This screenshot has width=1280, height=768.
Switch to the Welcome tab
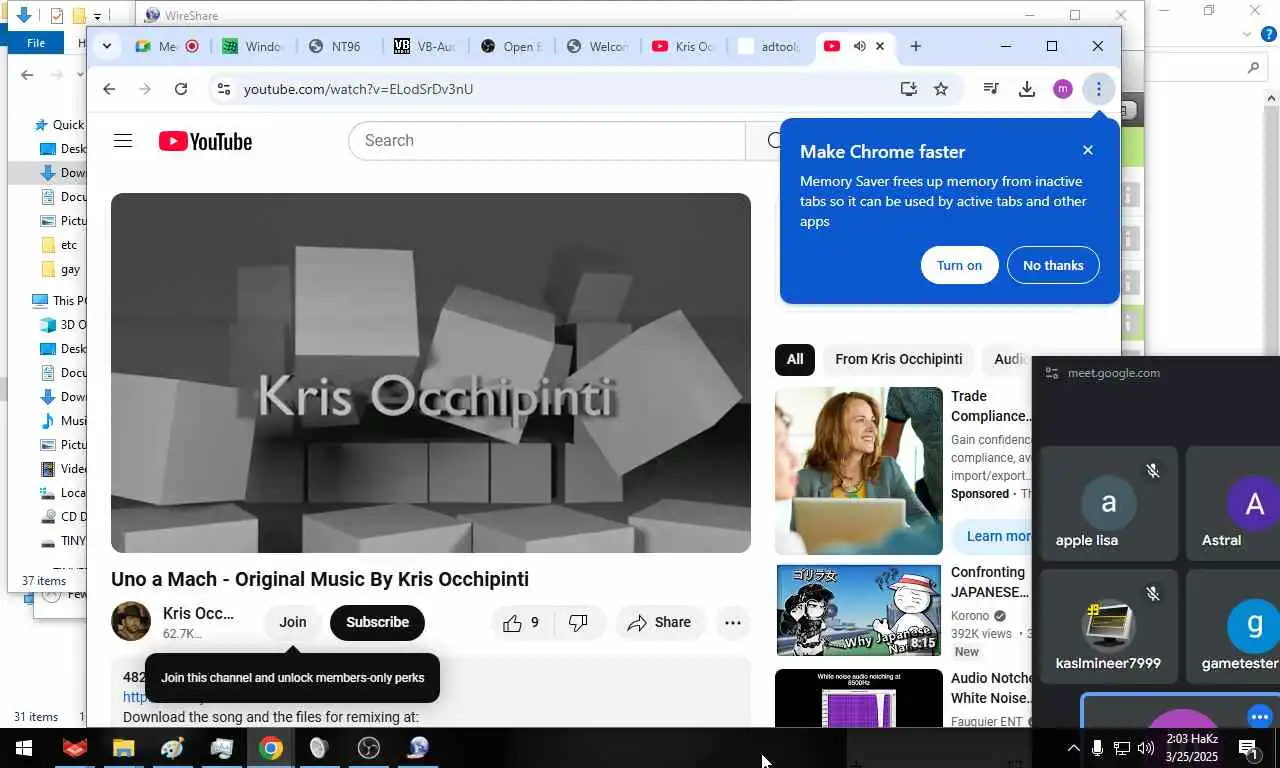click(x=599, y=46)
